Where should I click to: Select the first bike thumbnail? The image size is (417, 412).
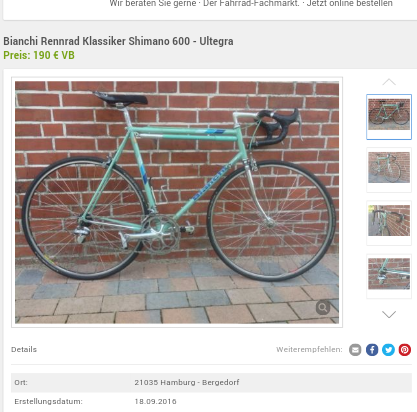(x=389, y=117)
